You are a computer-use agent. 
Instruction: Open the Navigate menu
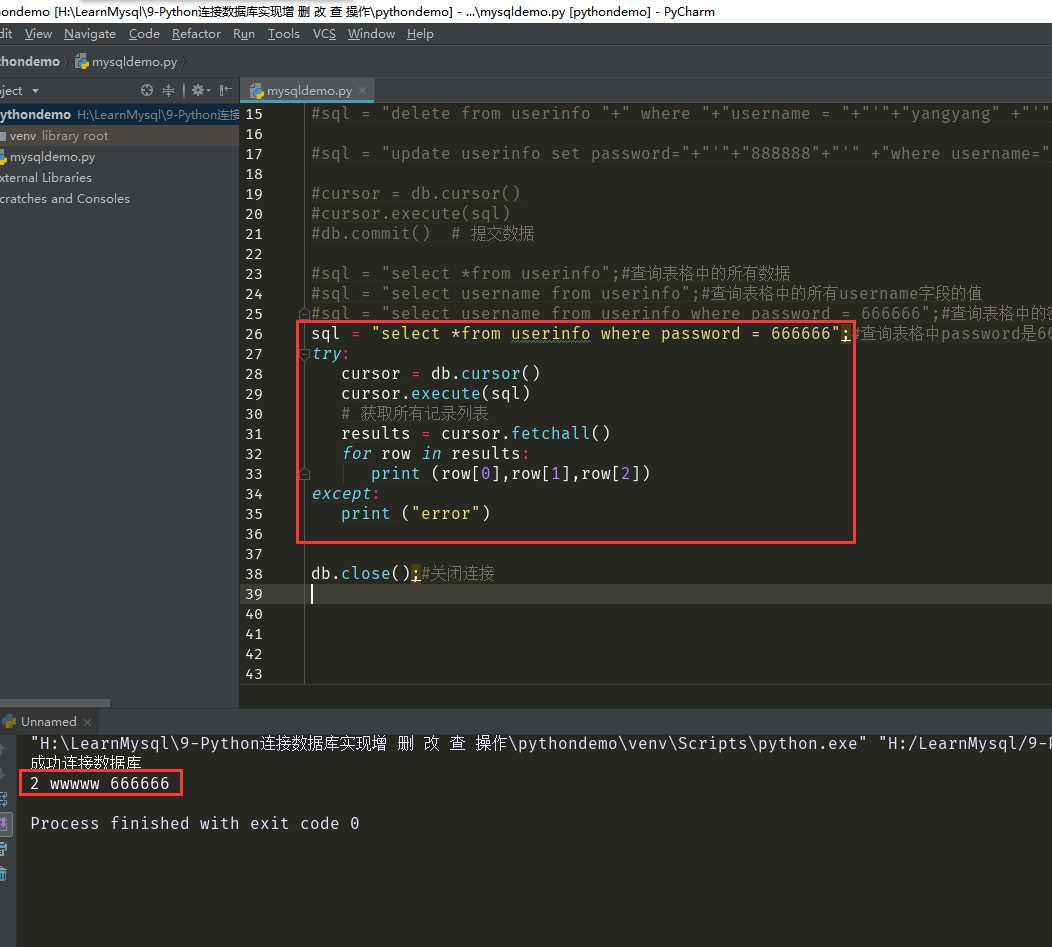(x=90, y=34)
